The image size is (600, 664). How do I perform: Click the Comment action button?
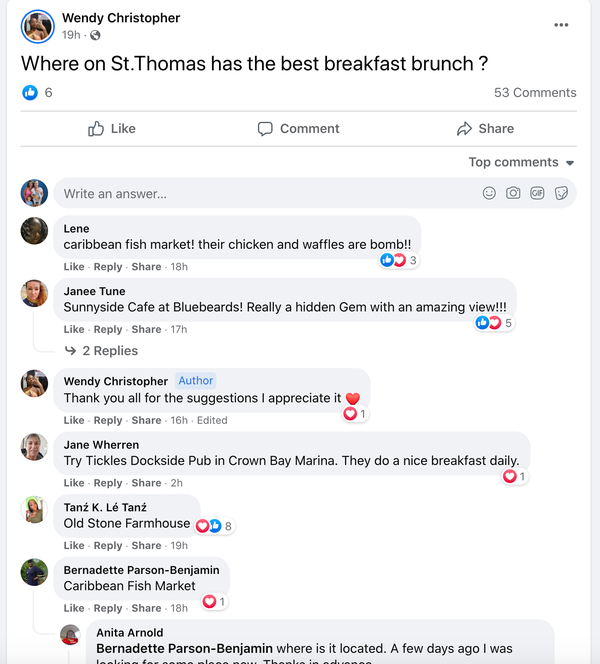(298, 129)
